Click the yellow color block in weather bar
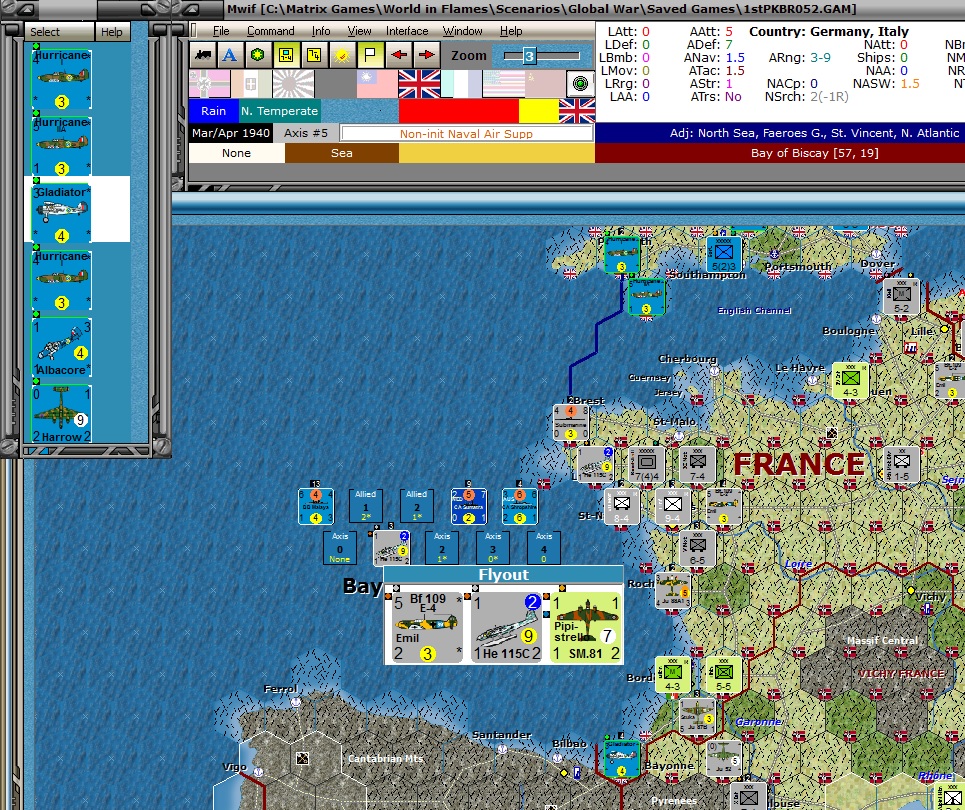The width and height of the screenshot is (965, 810). 539,111
